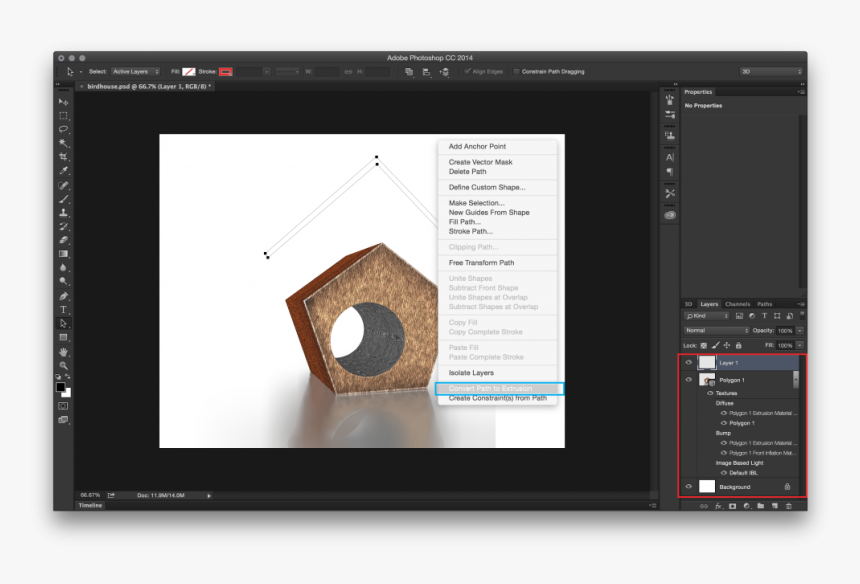The image size is (860, 584).
Task: Open the Timeline panel
Action: 91,506
